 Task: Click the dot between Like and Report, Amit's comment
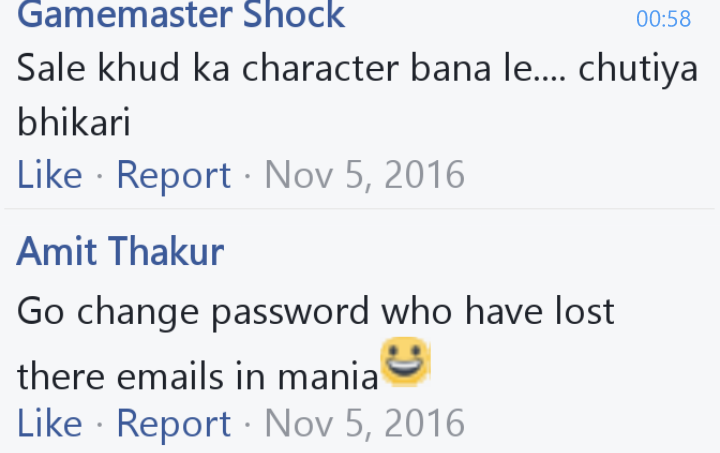pyautogui.click(x=100, y=424)
